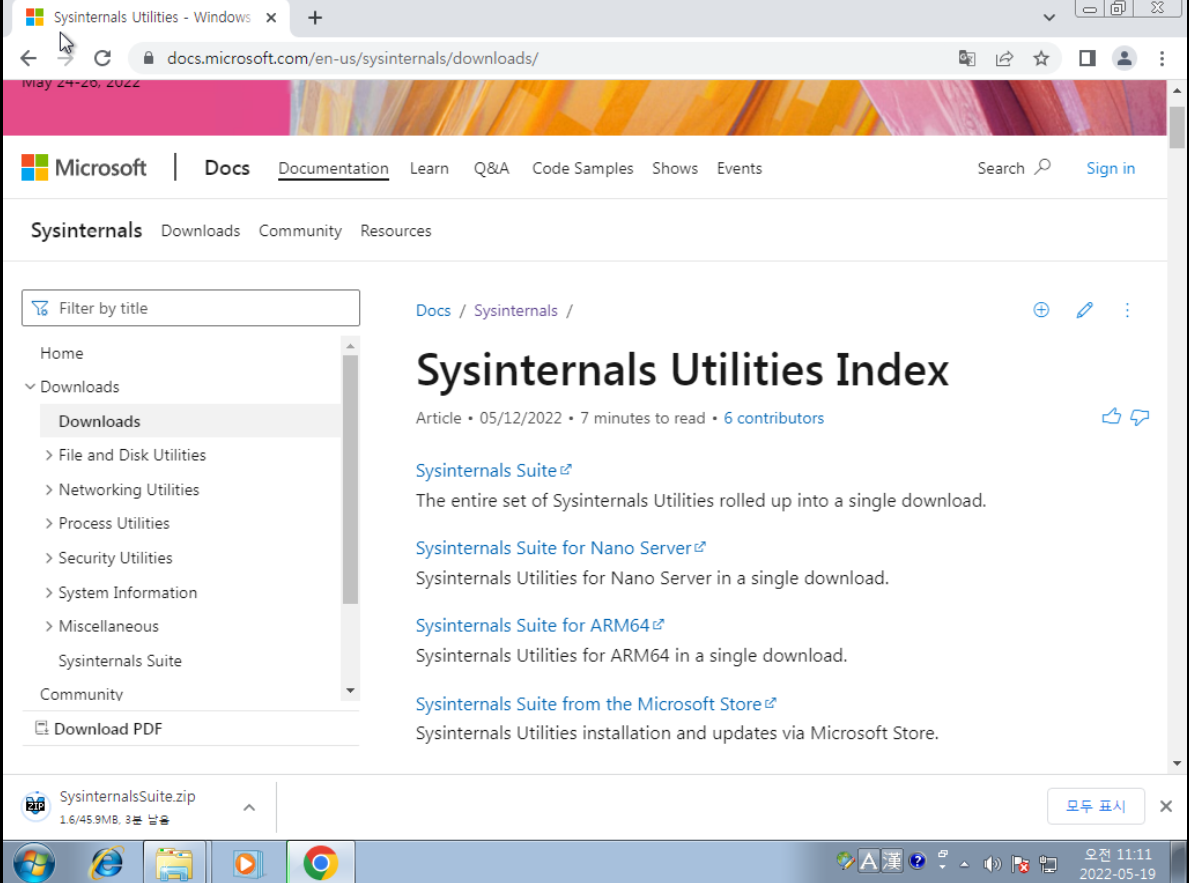Image resolution: width=1189 pixels, height=883 pixels.
Task: Open File Explorer from taskbar
Action: tap(174, 863)
